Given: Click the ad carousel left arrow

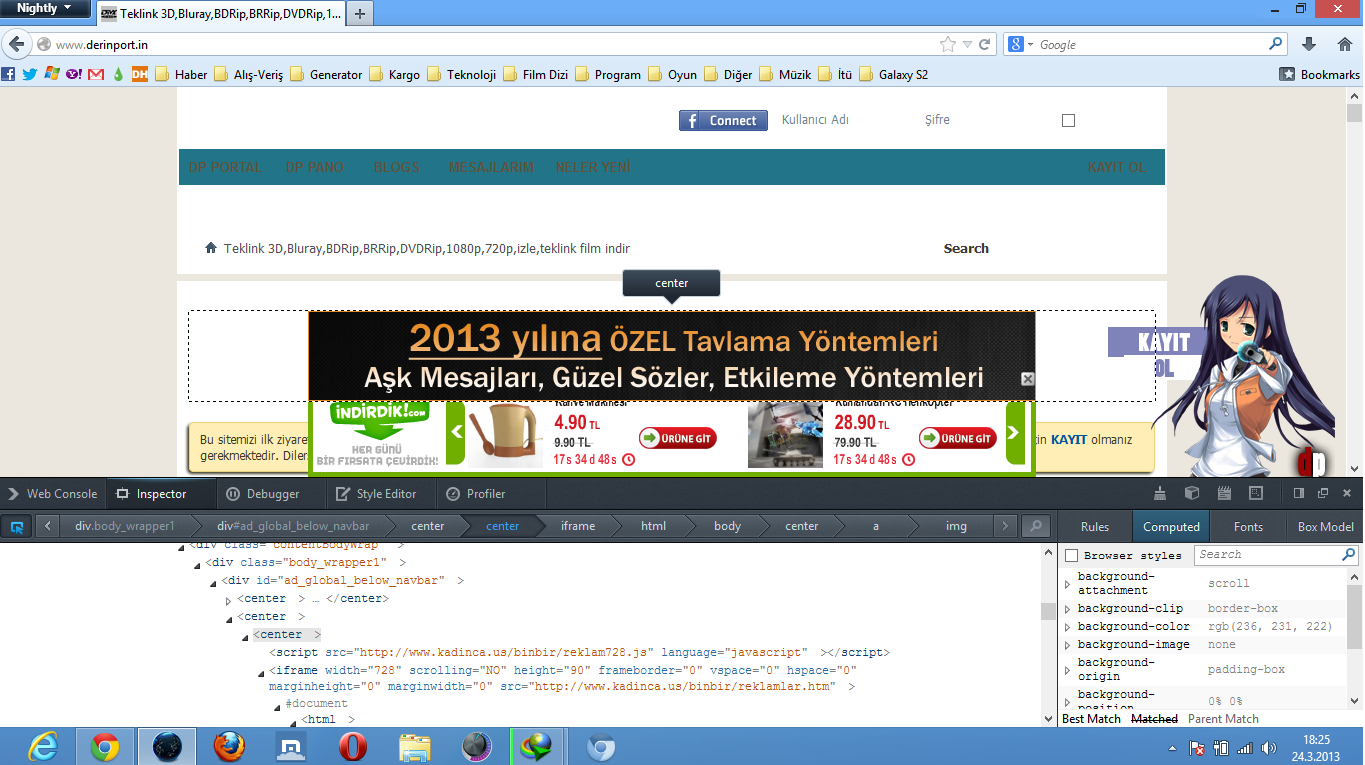Looking at the screenshot, I should (x=455, y=432).
